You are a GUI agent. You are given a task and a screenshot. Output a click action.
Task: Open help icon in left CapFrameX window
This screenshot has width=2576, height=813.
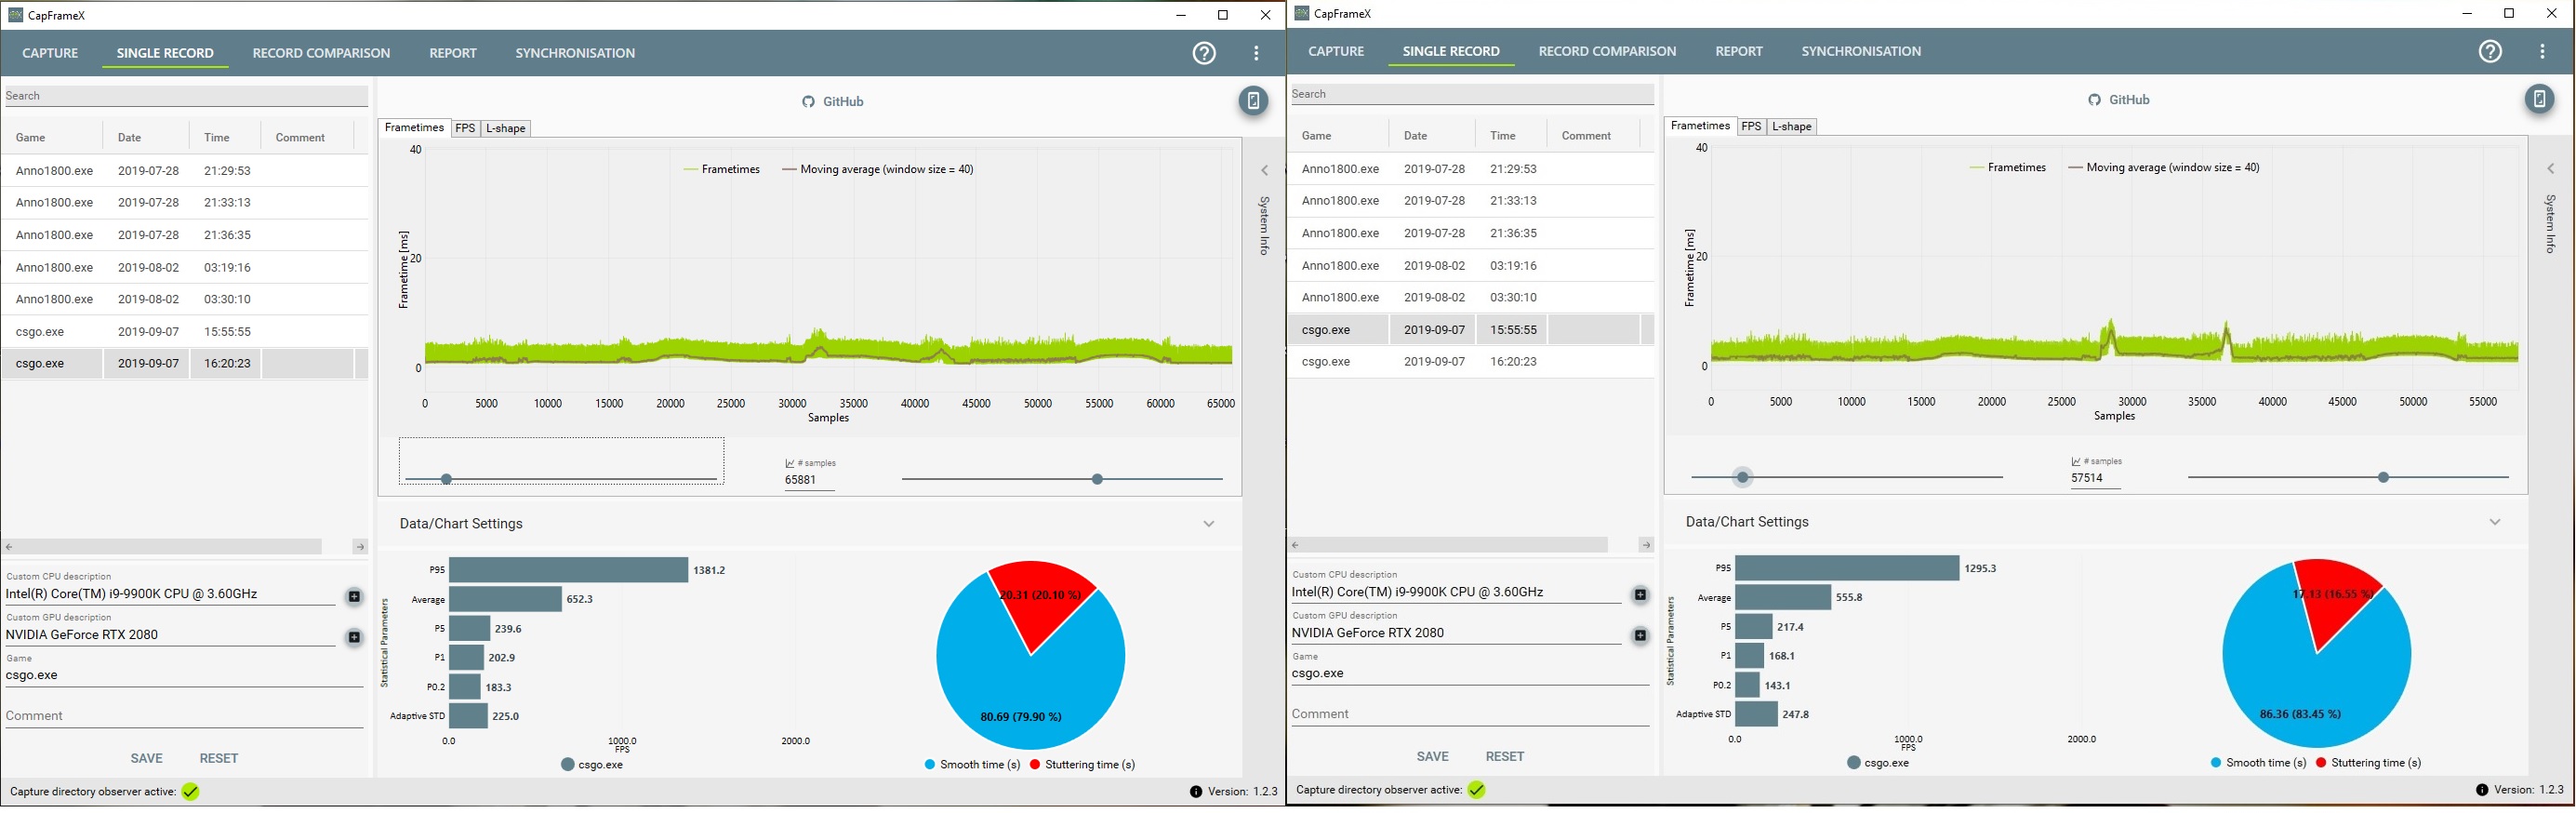coord(1204,53)
